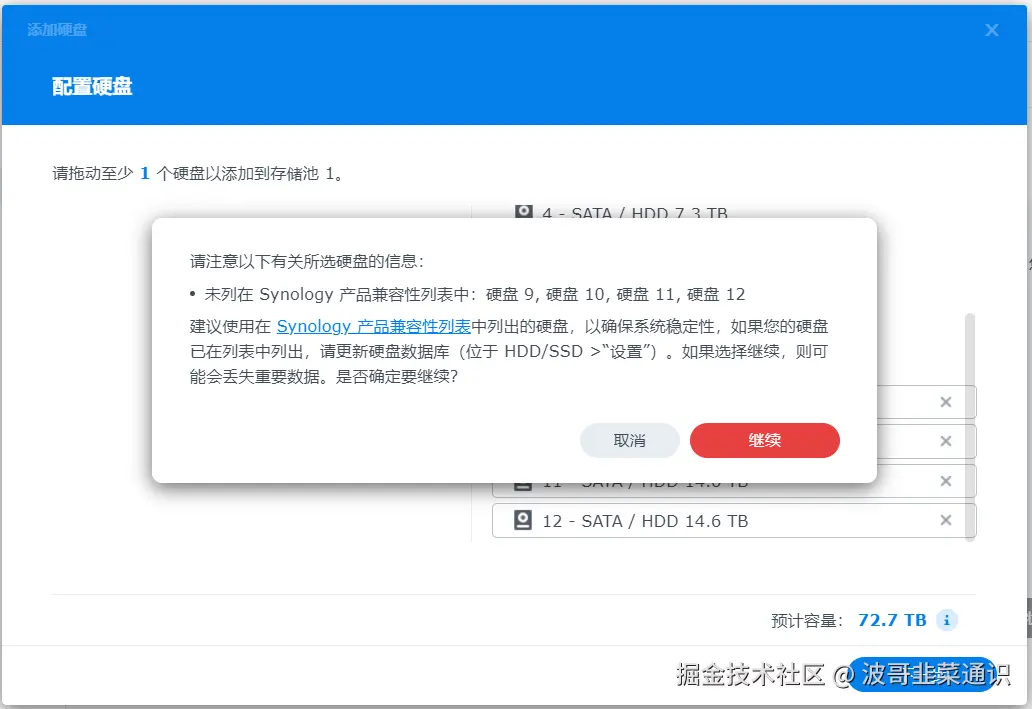Image resolution: width=1032 pixels, height=709 pixels.
Task: Click the 预计容量 72.7 TB value
Action: point(892,620)
